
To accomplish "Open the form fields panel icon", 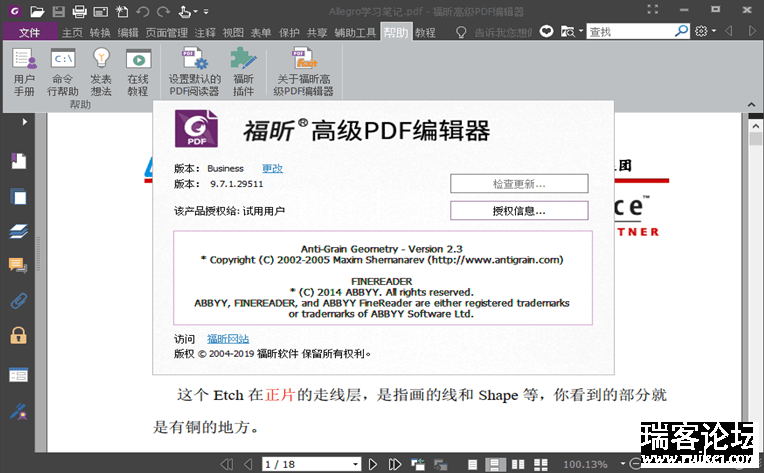I will (x=19, y=375).
